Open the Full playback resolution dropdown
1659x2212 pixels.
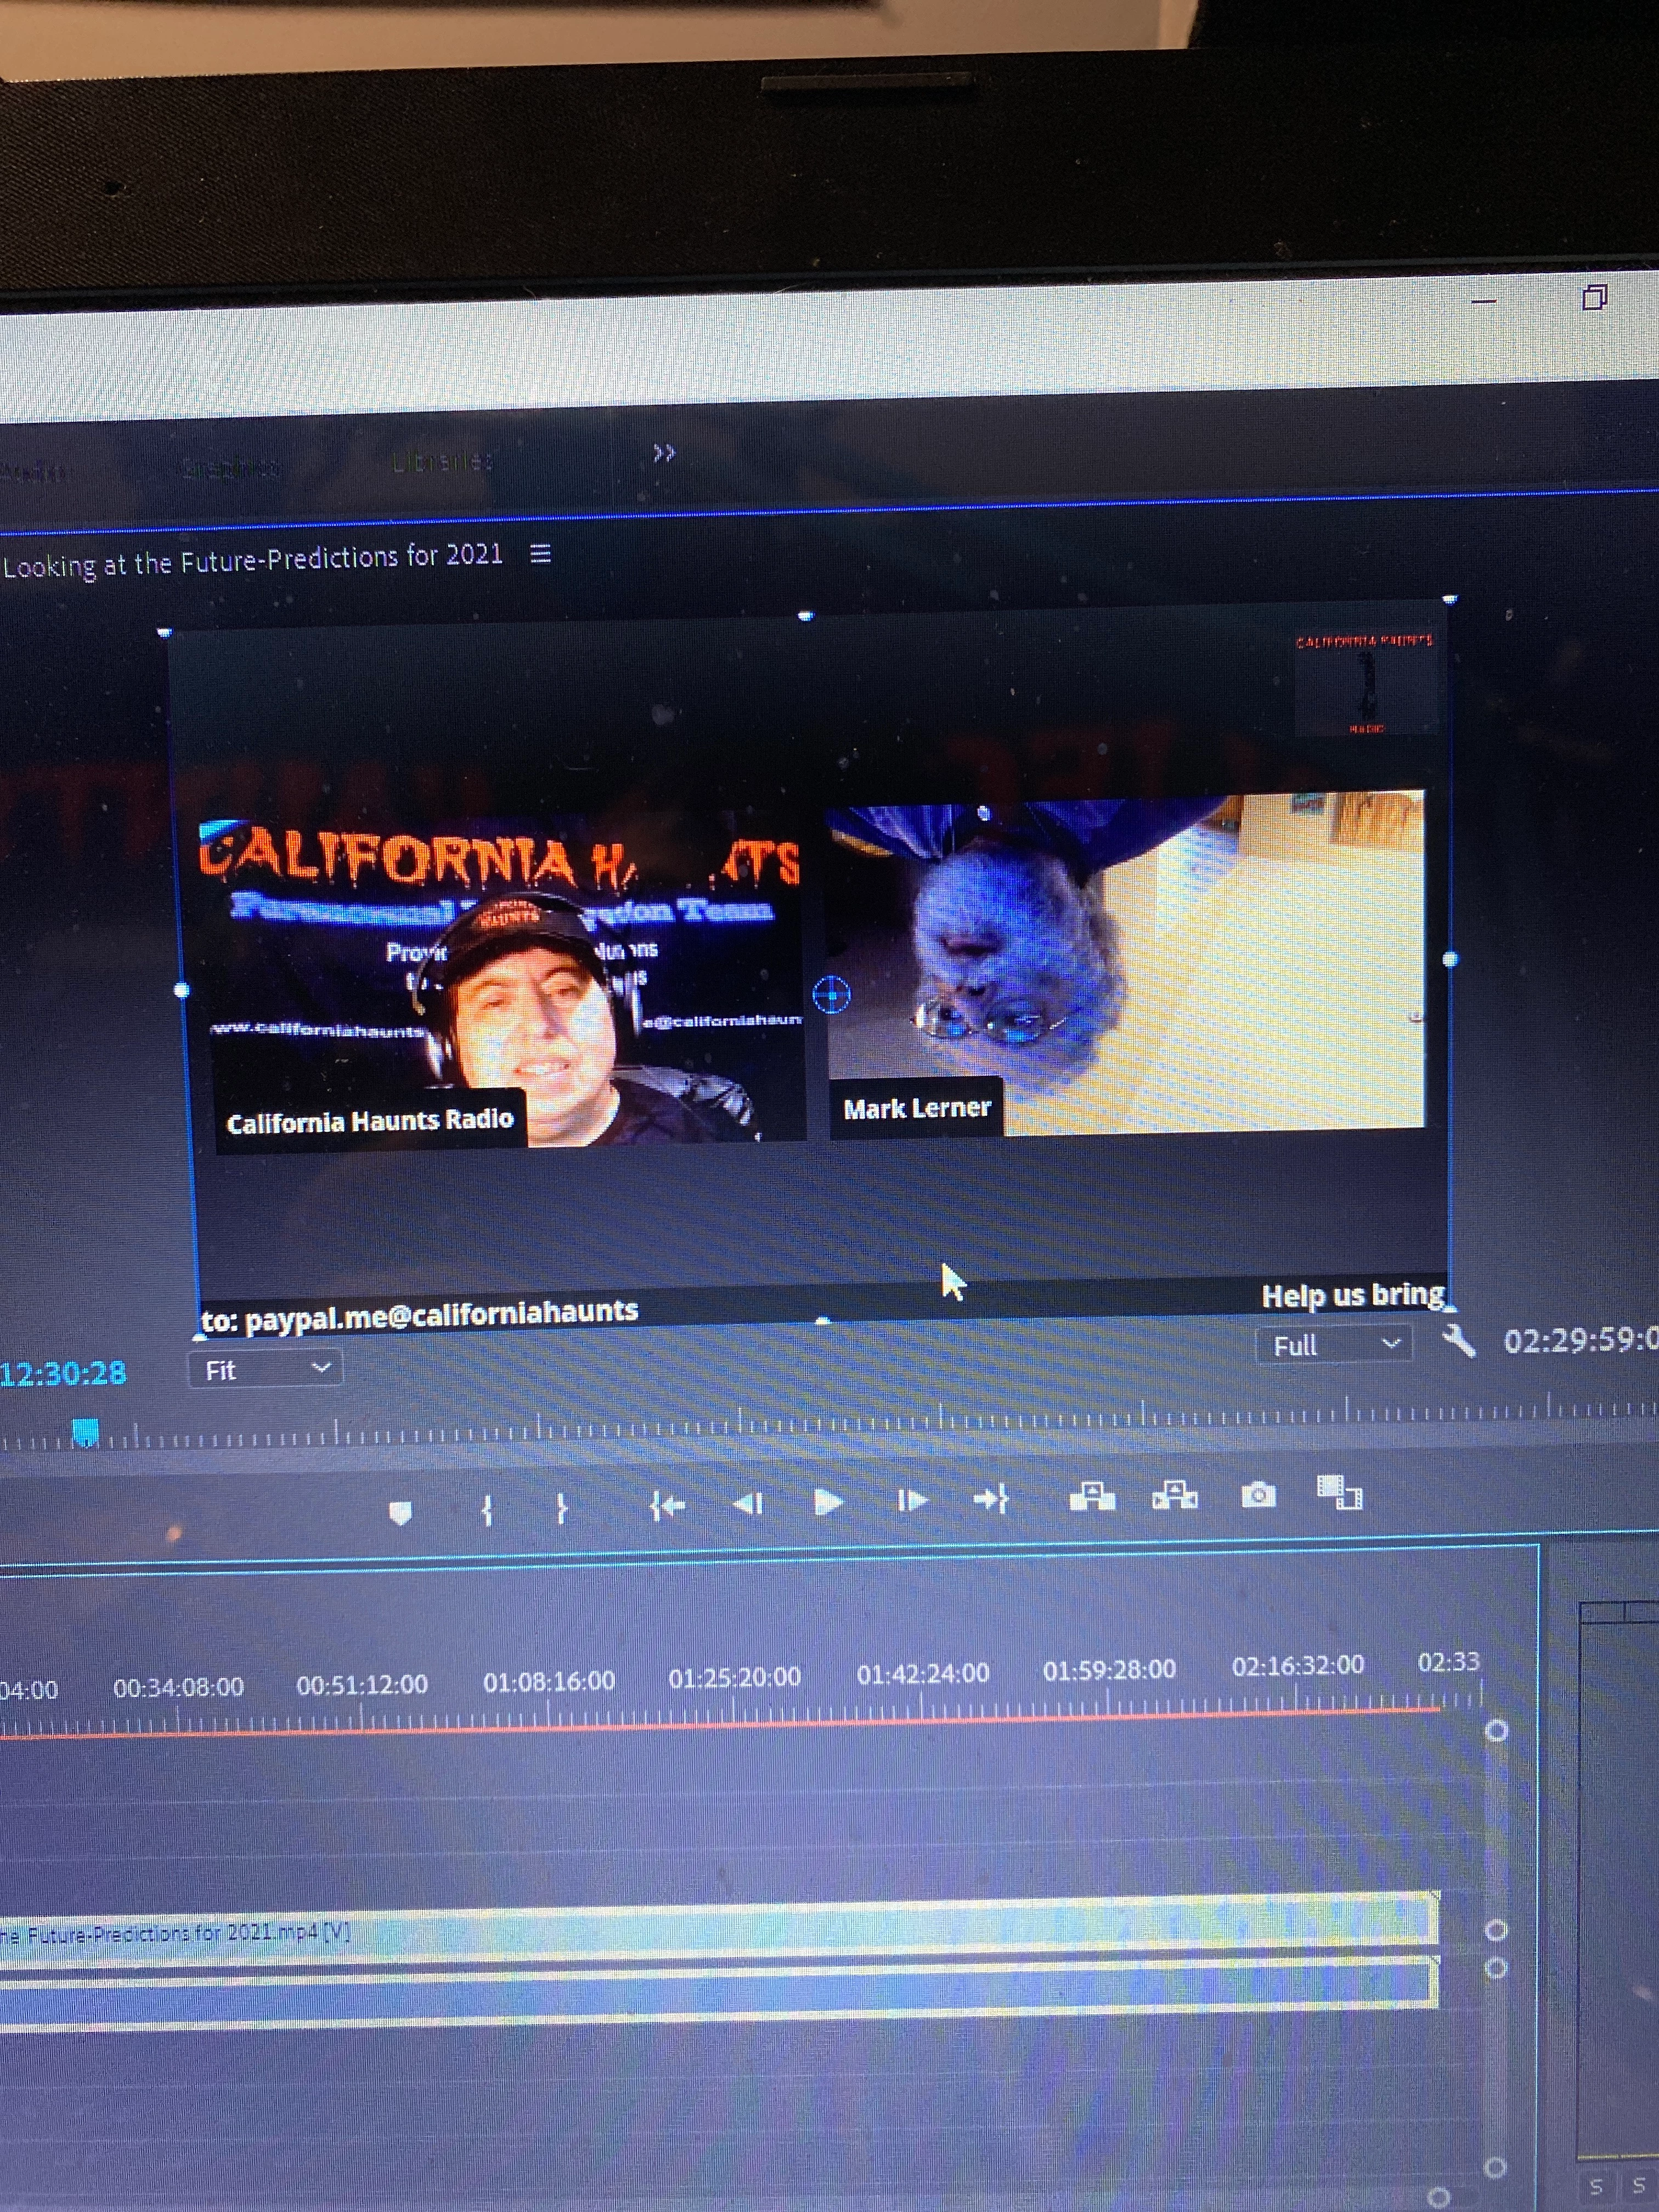point(1334,1345)
